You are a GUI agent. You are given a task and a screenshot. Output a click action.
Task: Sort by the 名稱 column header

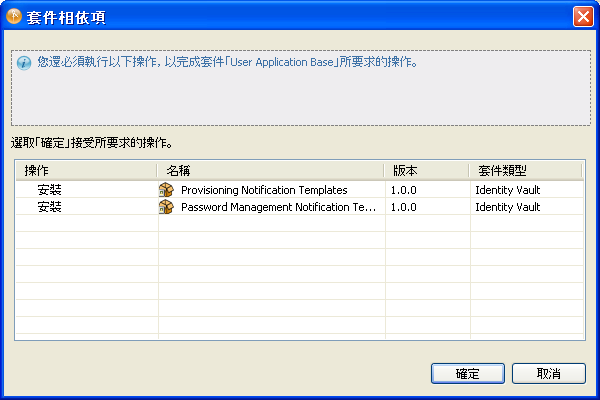pos(271,170)
